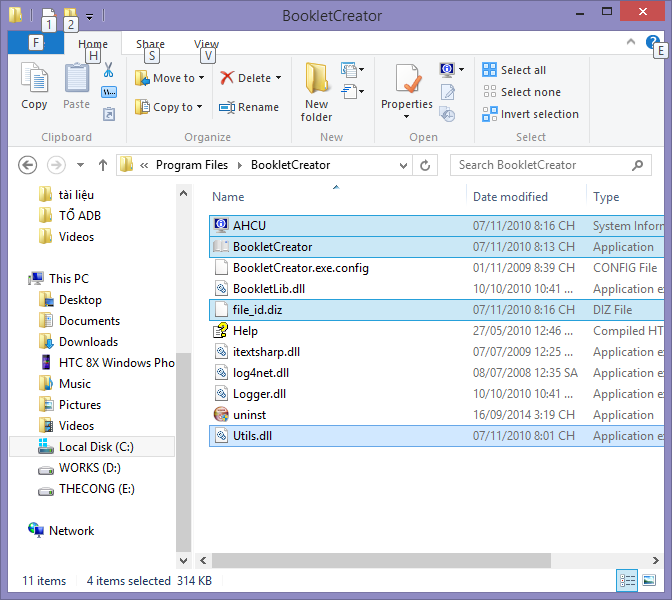Open recent locations dropdown arrow
The image size is (672, 600).
(x=80, y=165)
